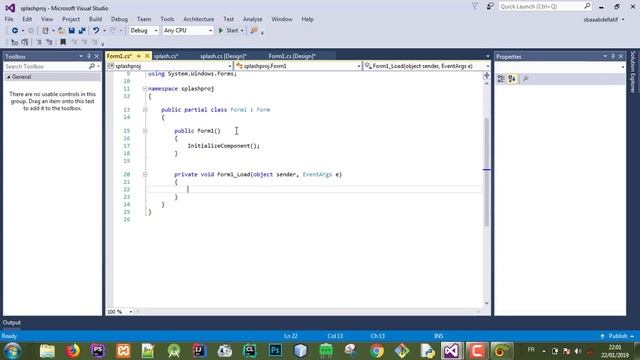Open the Build menu
640x360 pixels.
(x=95, y=19)
